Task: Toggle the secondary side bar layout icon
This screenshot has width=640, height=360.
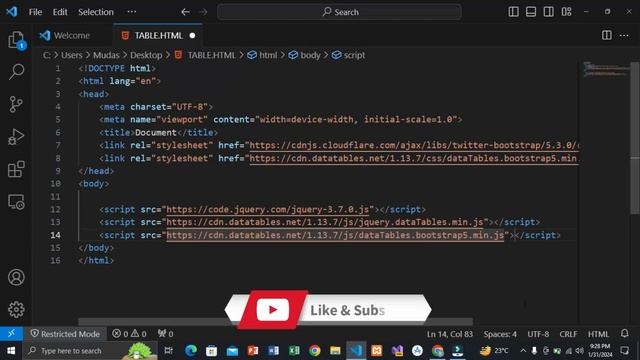Action: (549, 11)
